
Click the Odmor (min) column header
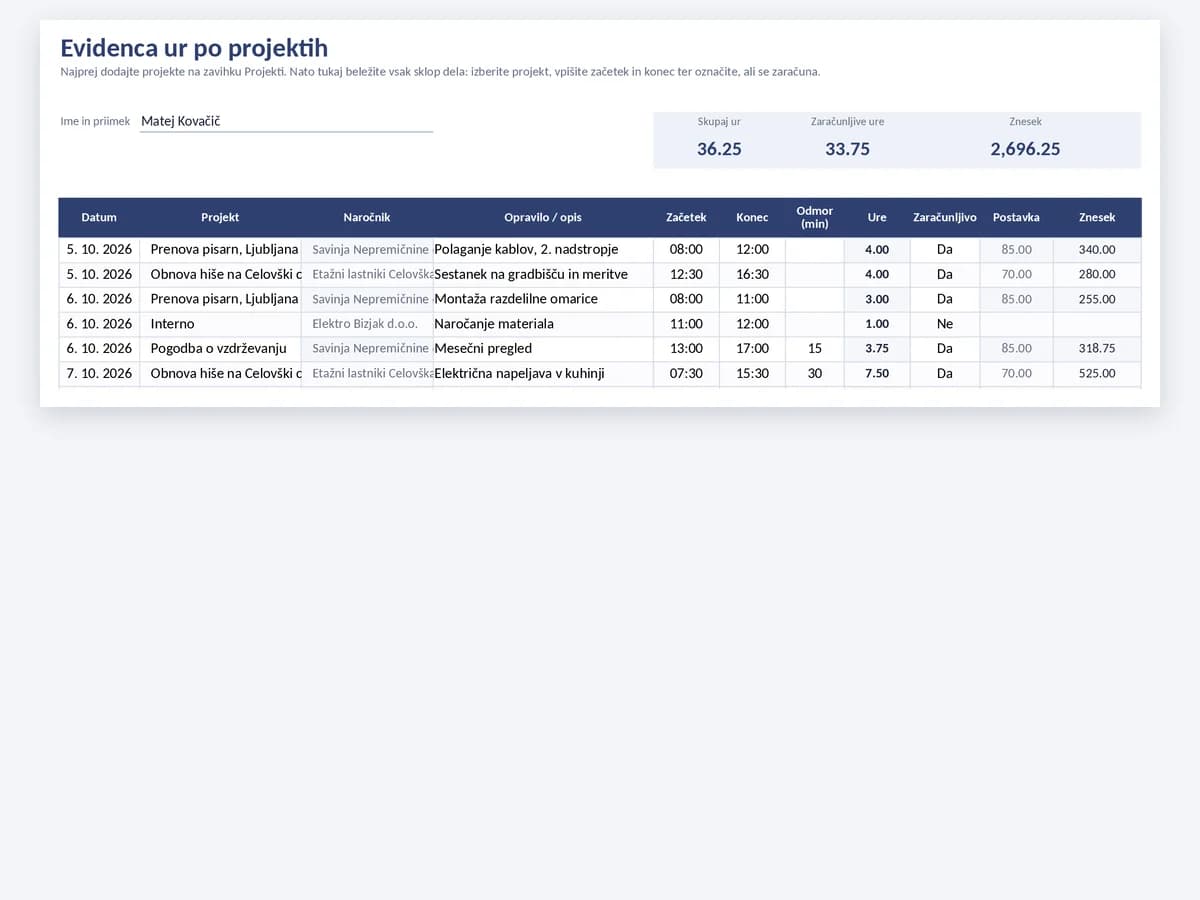(815, 217)
